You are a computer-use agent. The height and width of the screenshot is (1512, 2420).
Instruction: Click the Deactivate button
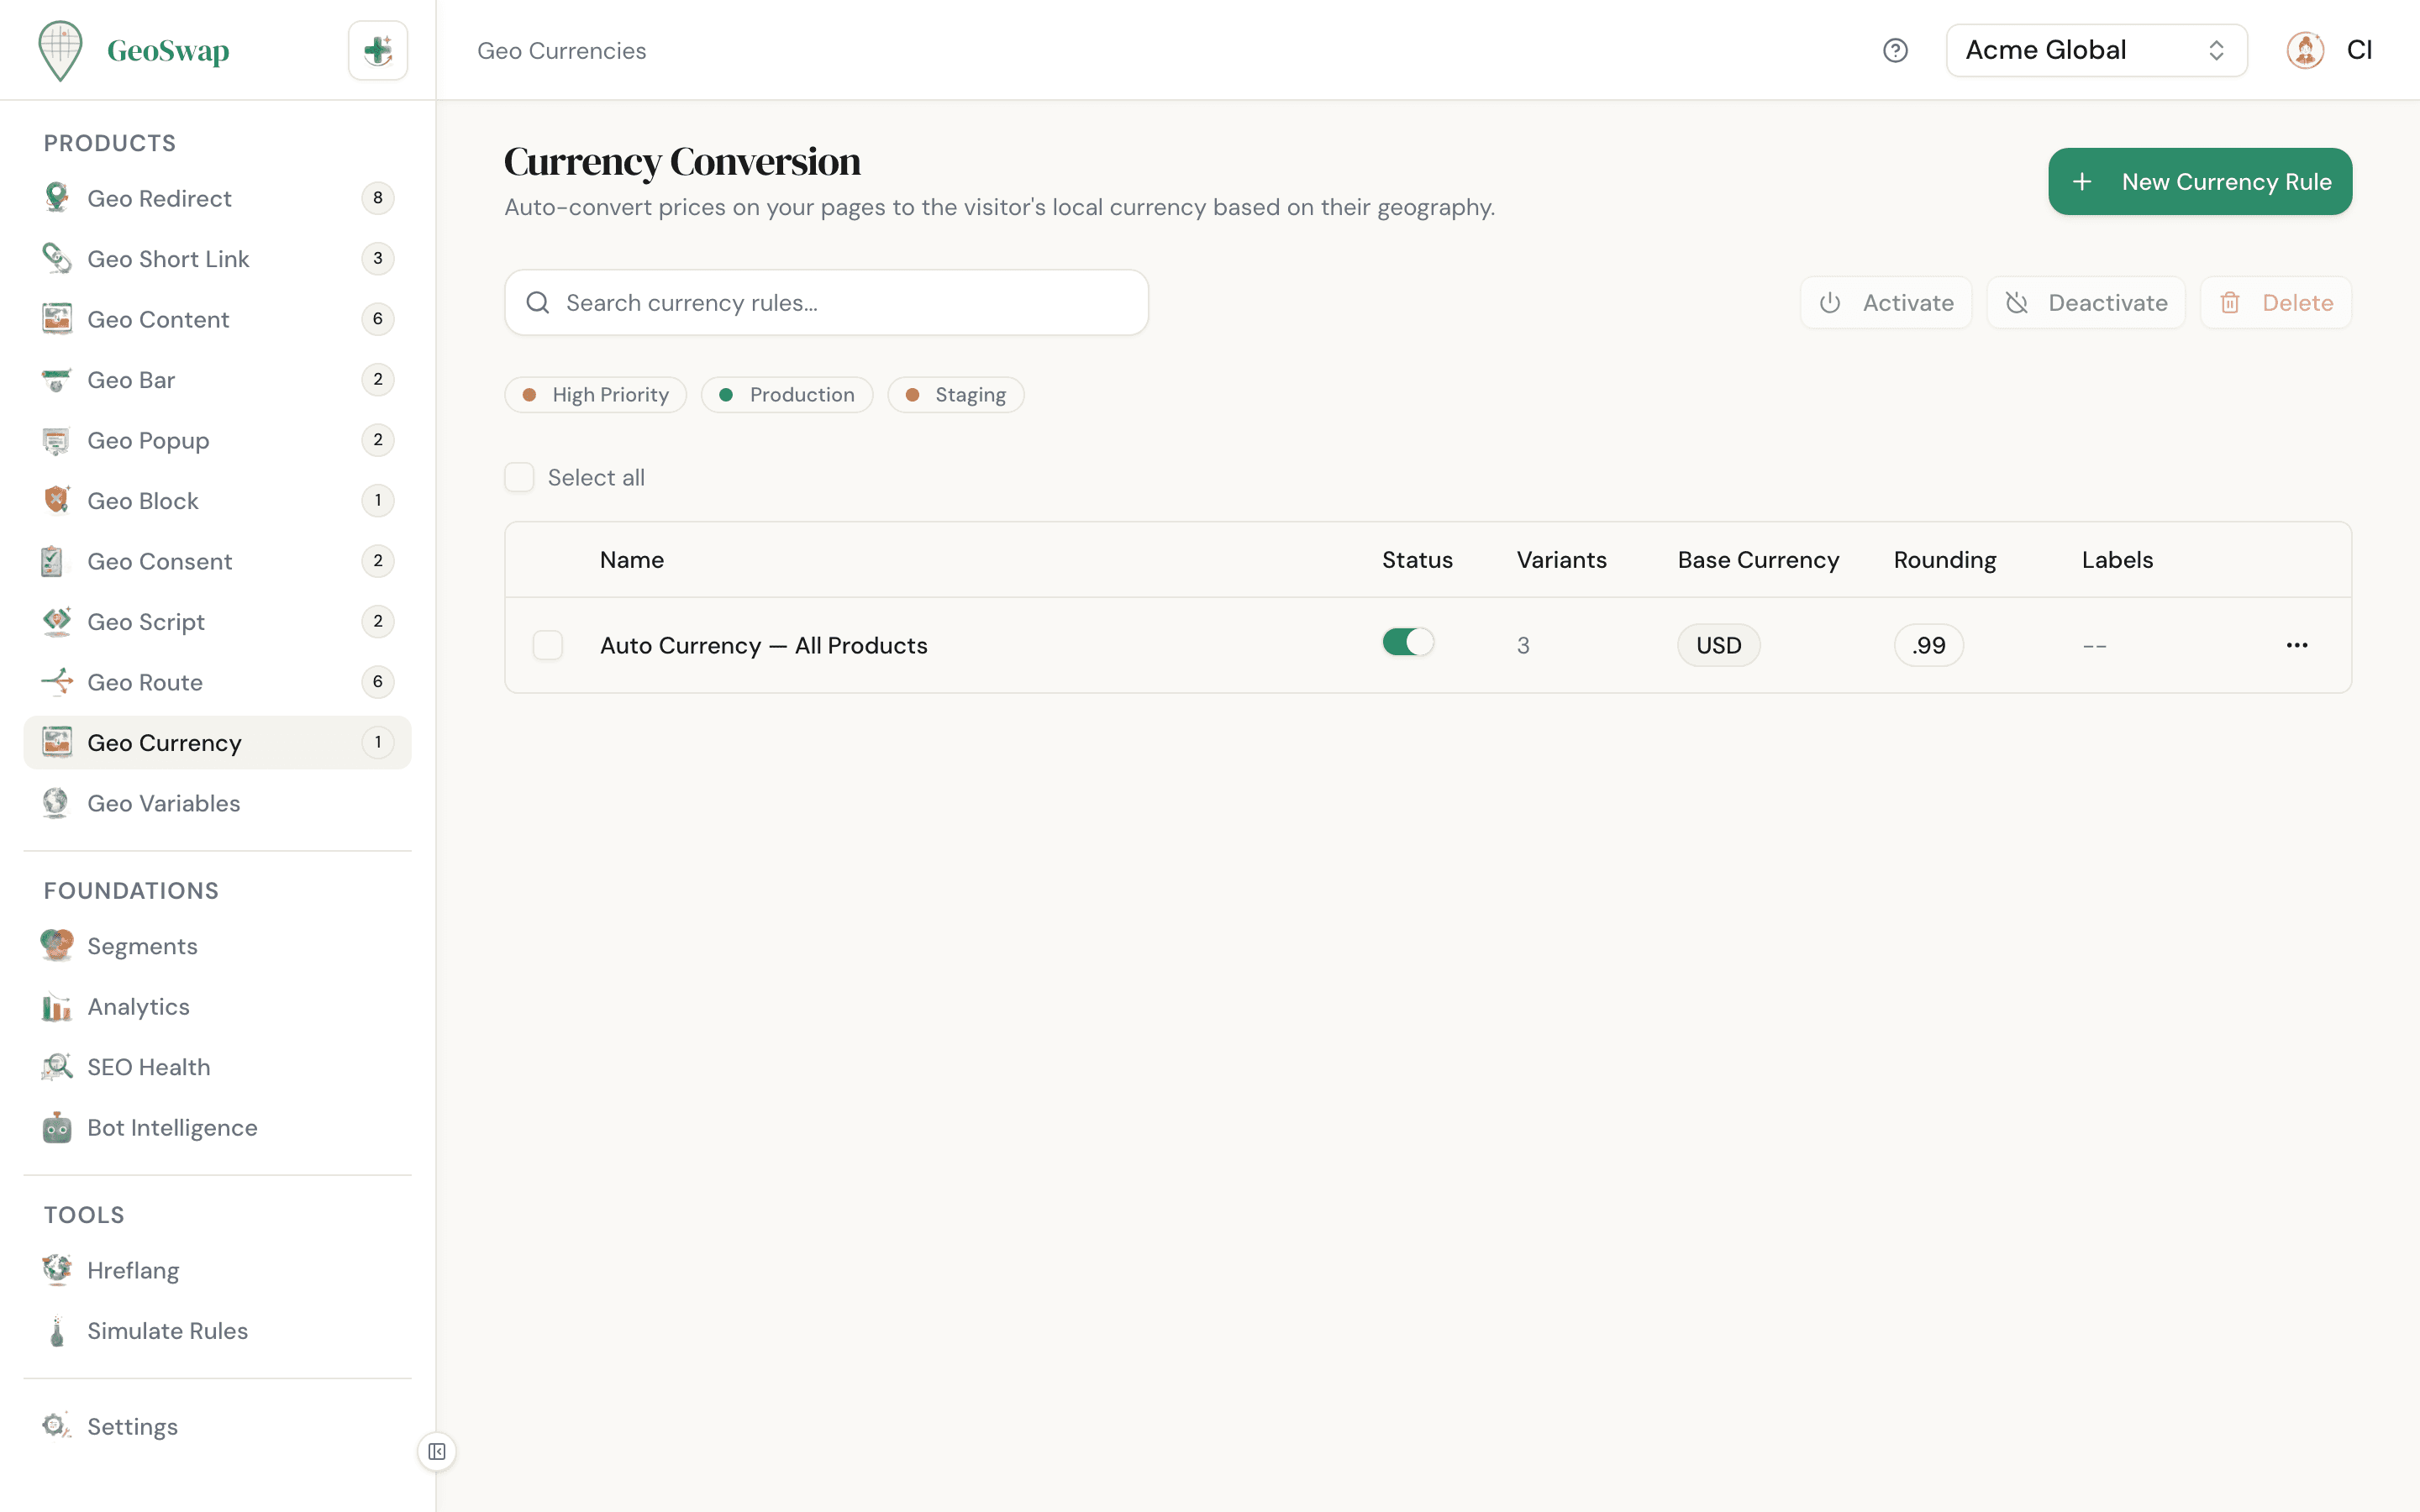pos(2086,302)
